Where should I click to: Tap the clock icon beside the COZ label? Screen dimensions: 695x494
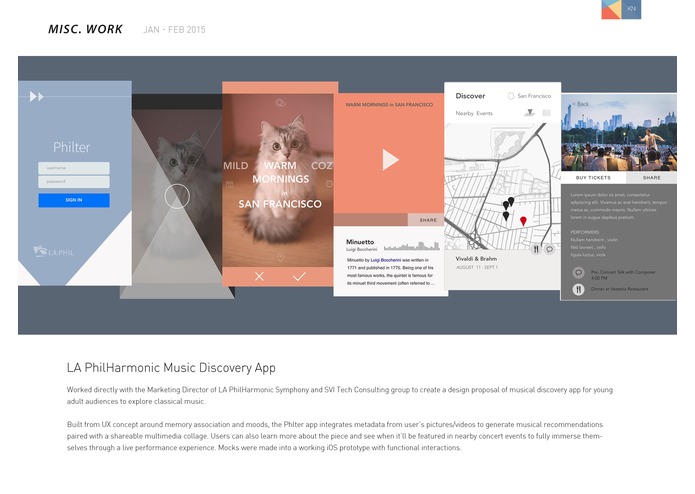329,183
